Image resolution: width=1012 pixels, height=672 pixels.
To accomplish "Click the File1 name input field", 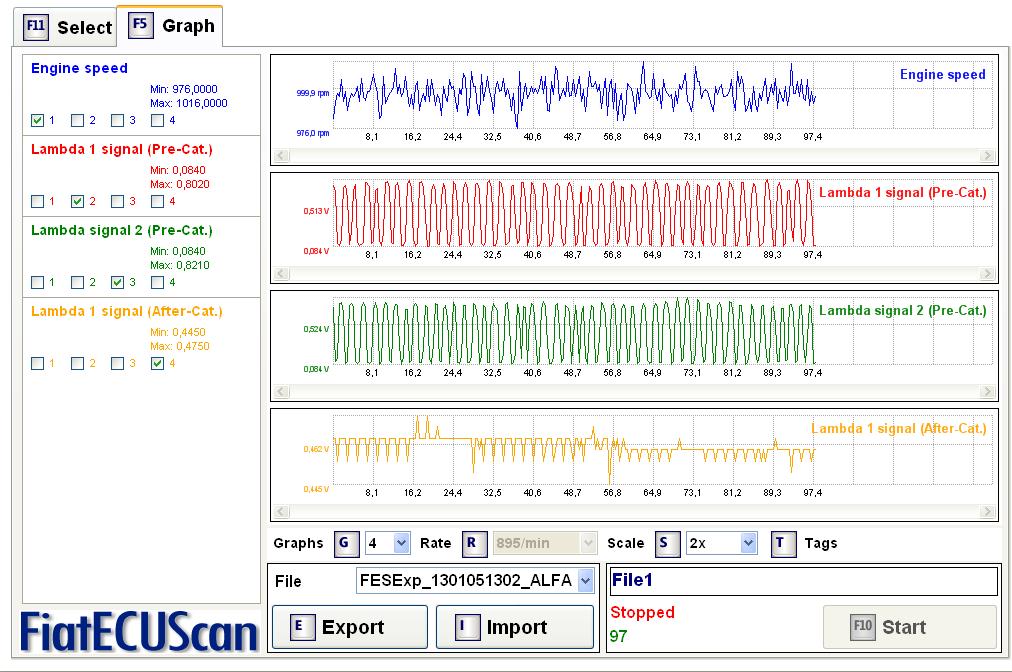I will coord(804,581).
